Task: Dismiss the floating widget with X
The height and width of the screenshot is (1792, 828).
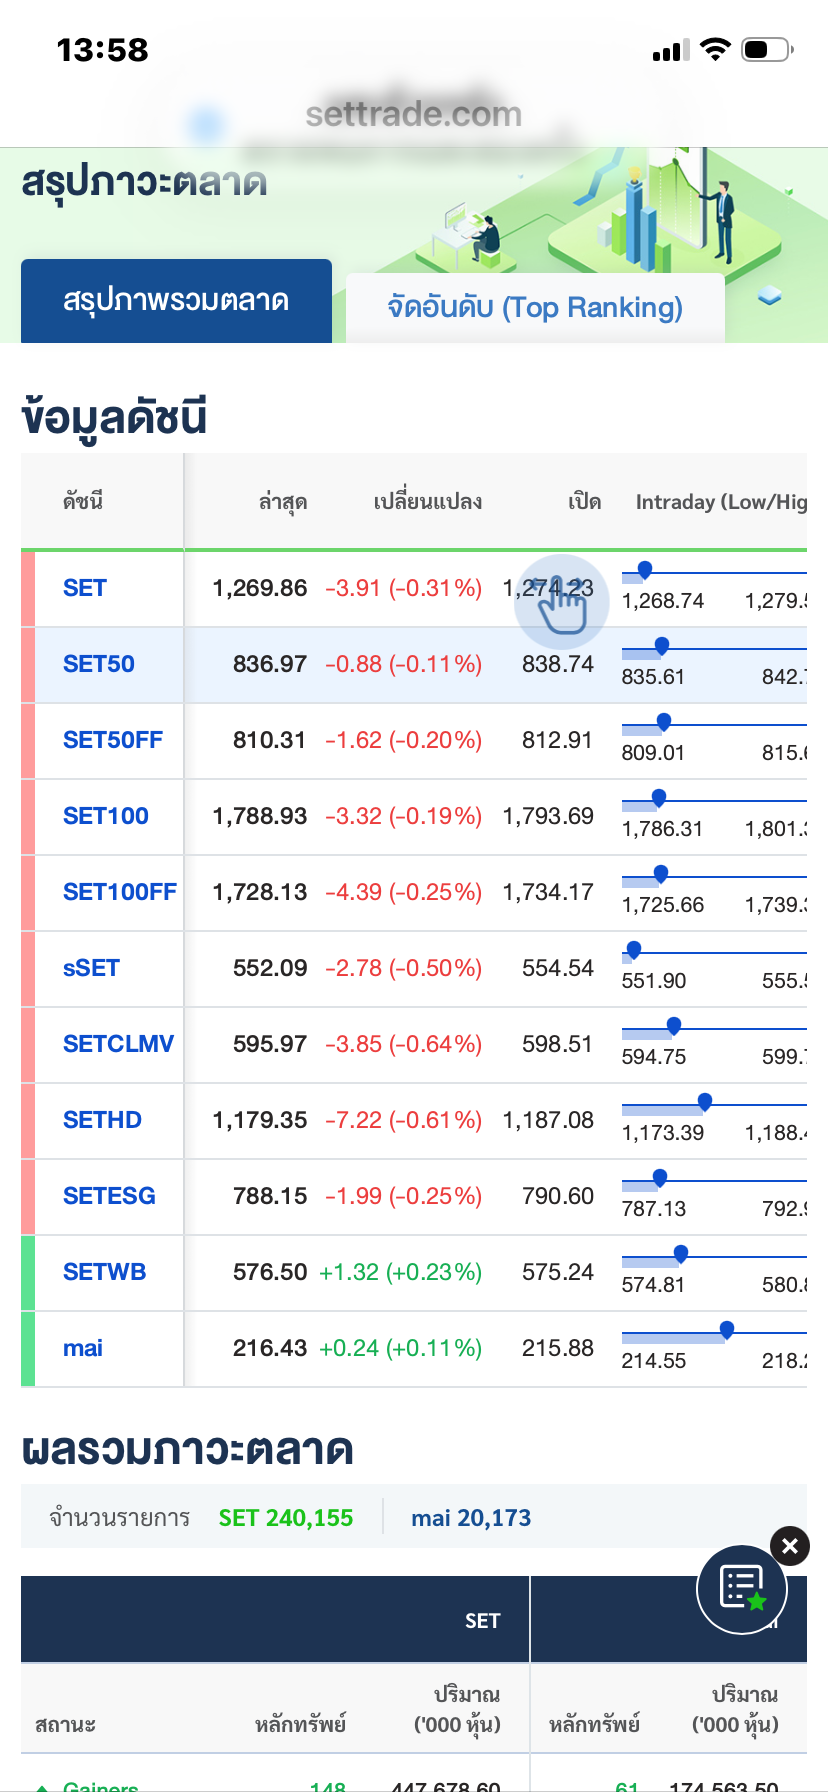Action: [790, 1546]
